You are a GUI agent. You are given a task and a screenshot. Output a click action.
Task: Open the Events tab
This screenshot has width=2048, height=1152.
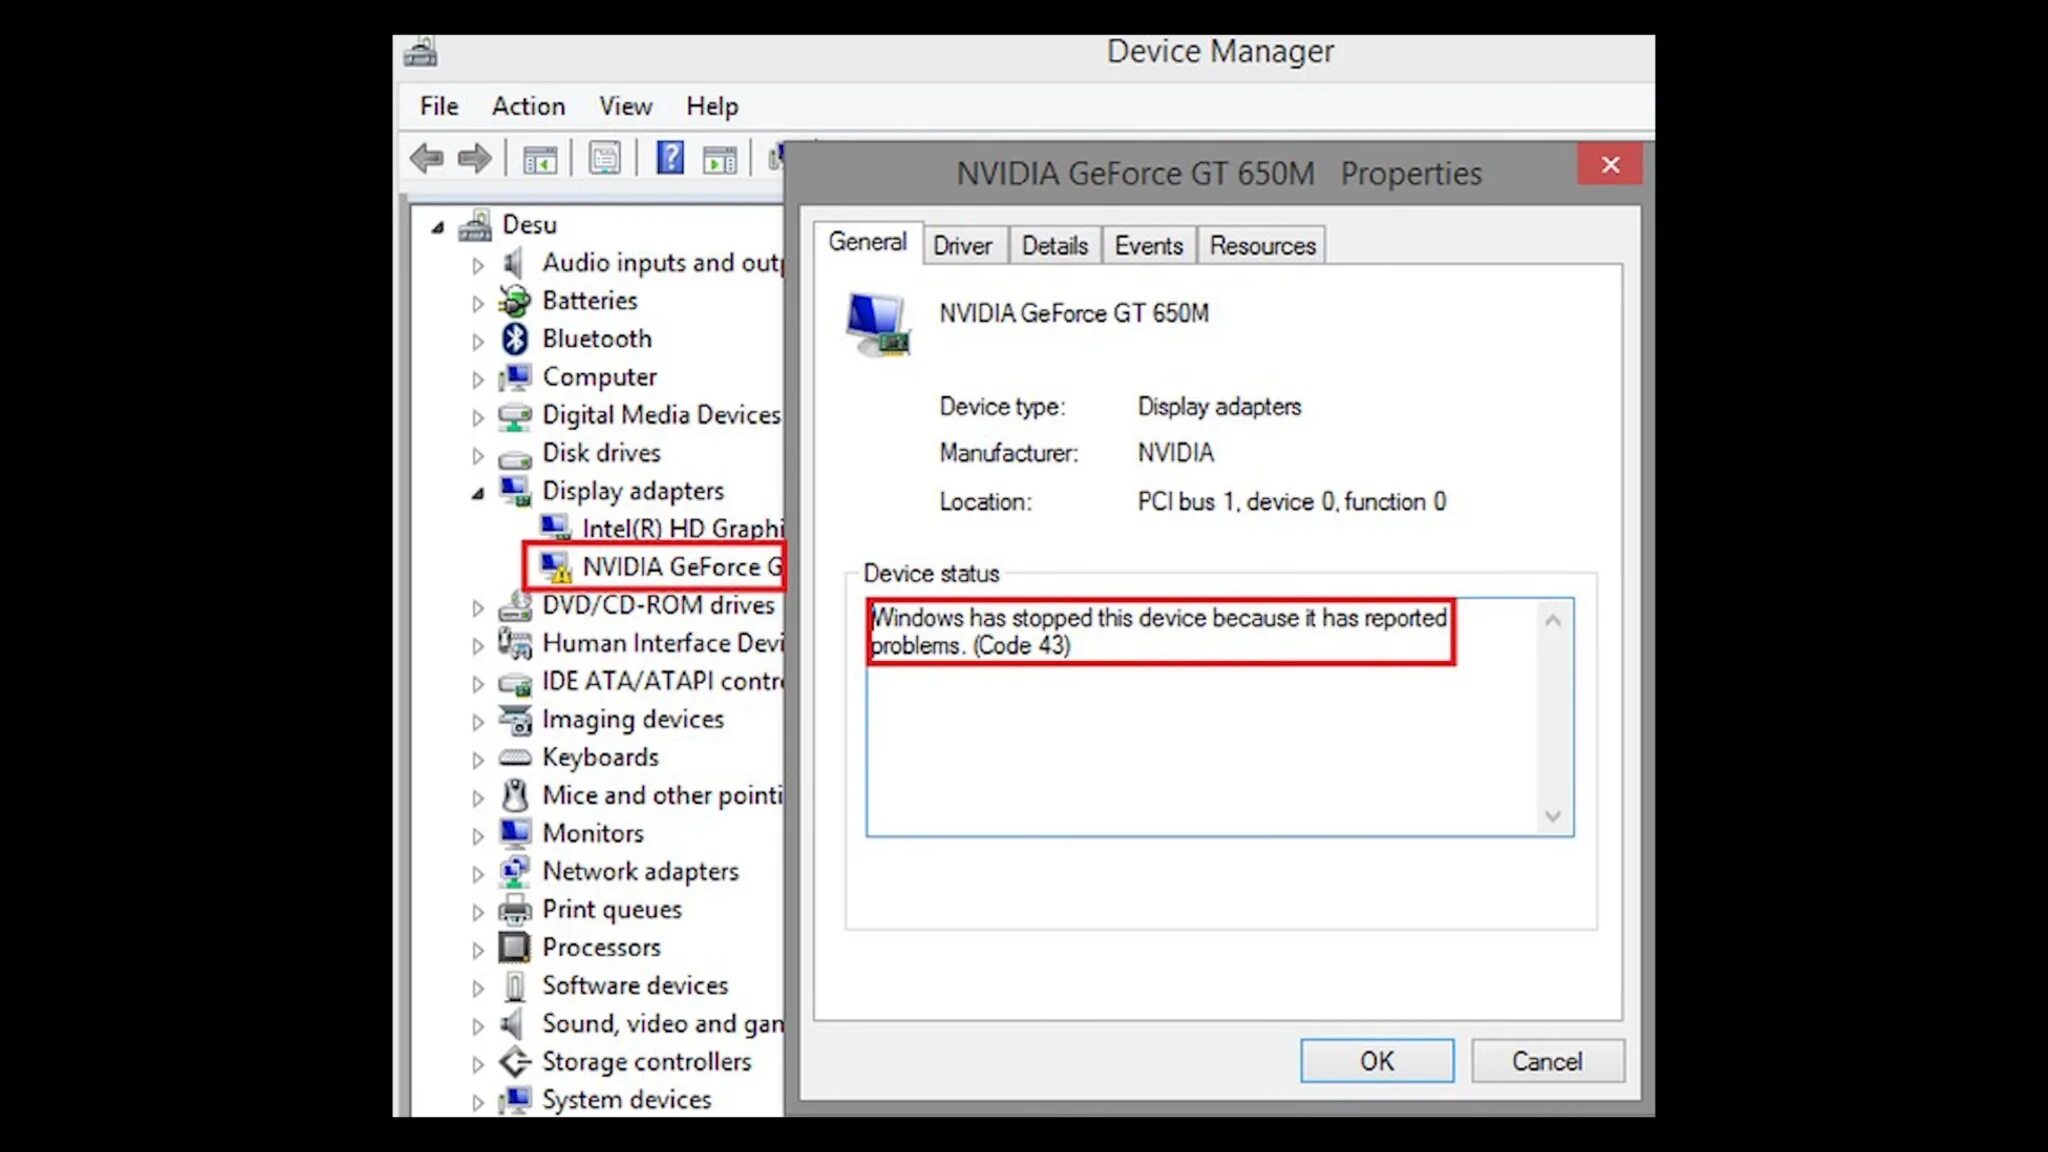click(1148, 246)
